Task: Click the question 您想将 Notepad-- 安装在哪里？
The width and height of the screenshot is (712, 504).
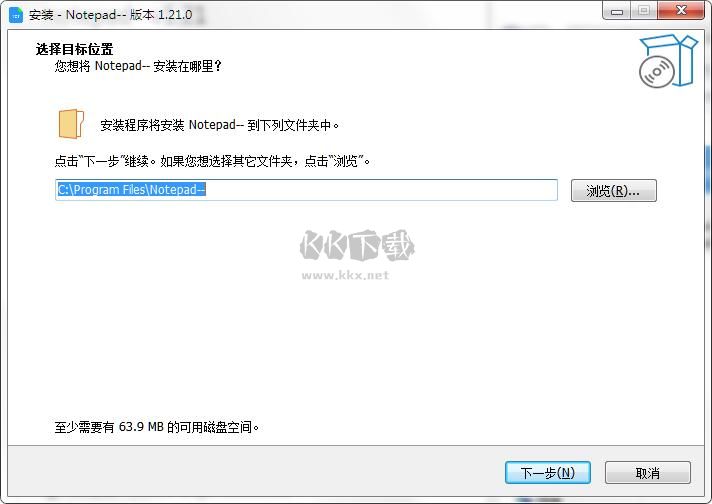Action: coord(138,66)
